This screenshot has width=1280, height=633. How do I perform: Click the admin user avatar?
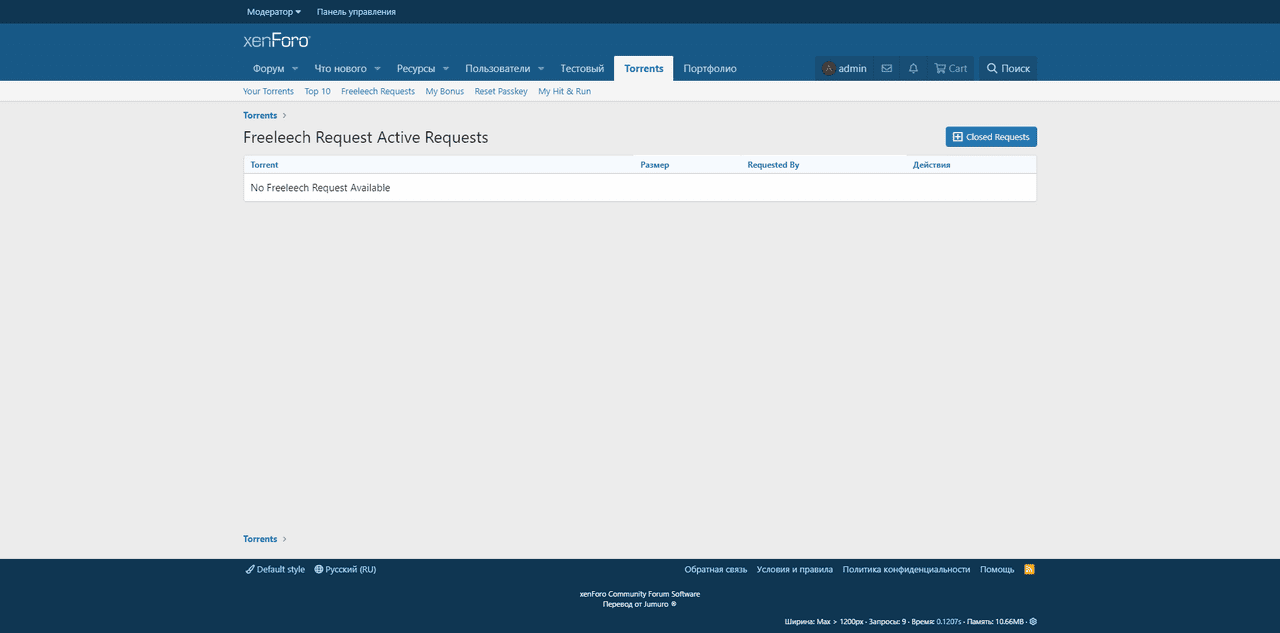coord(829,69)
